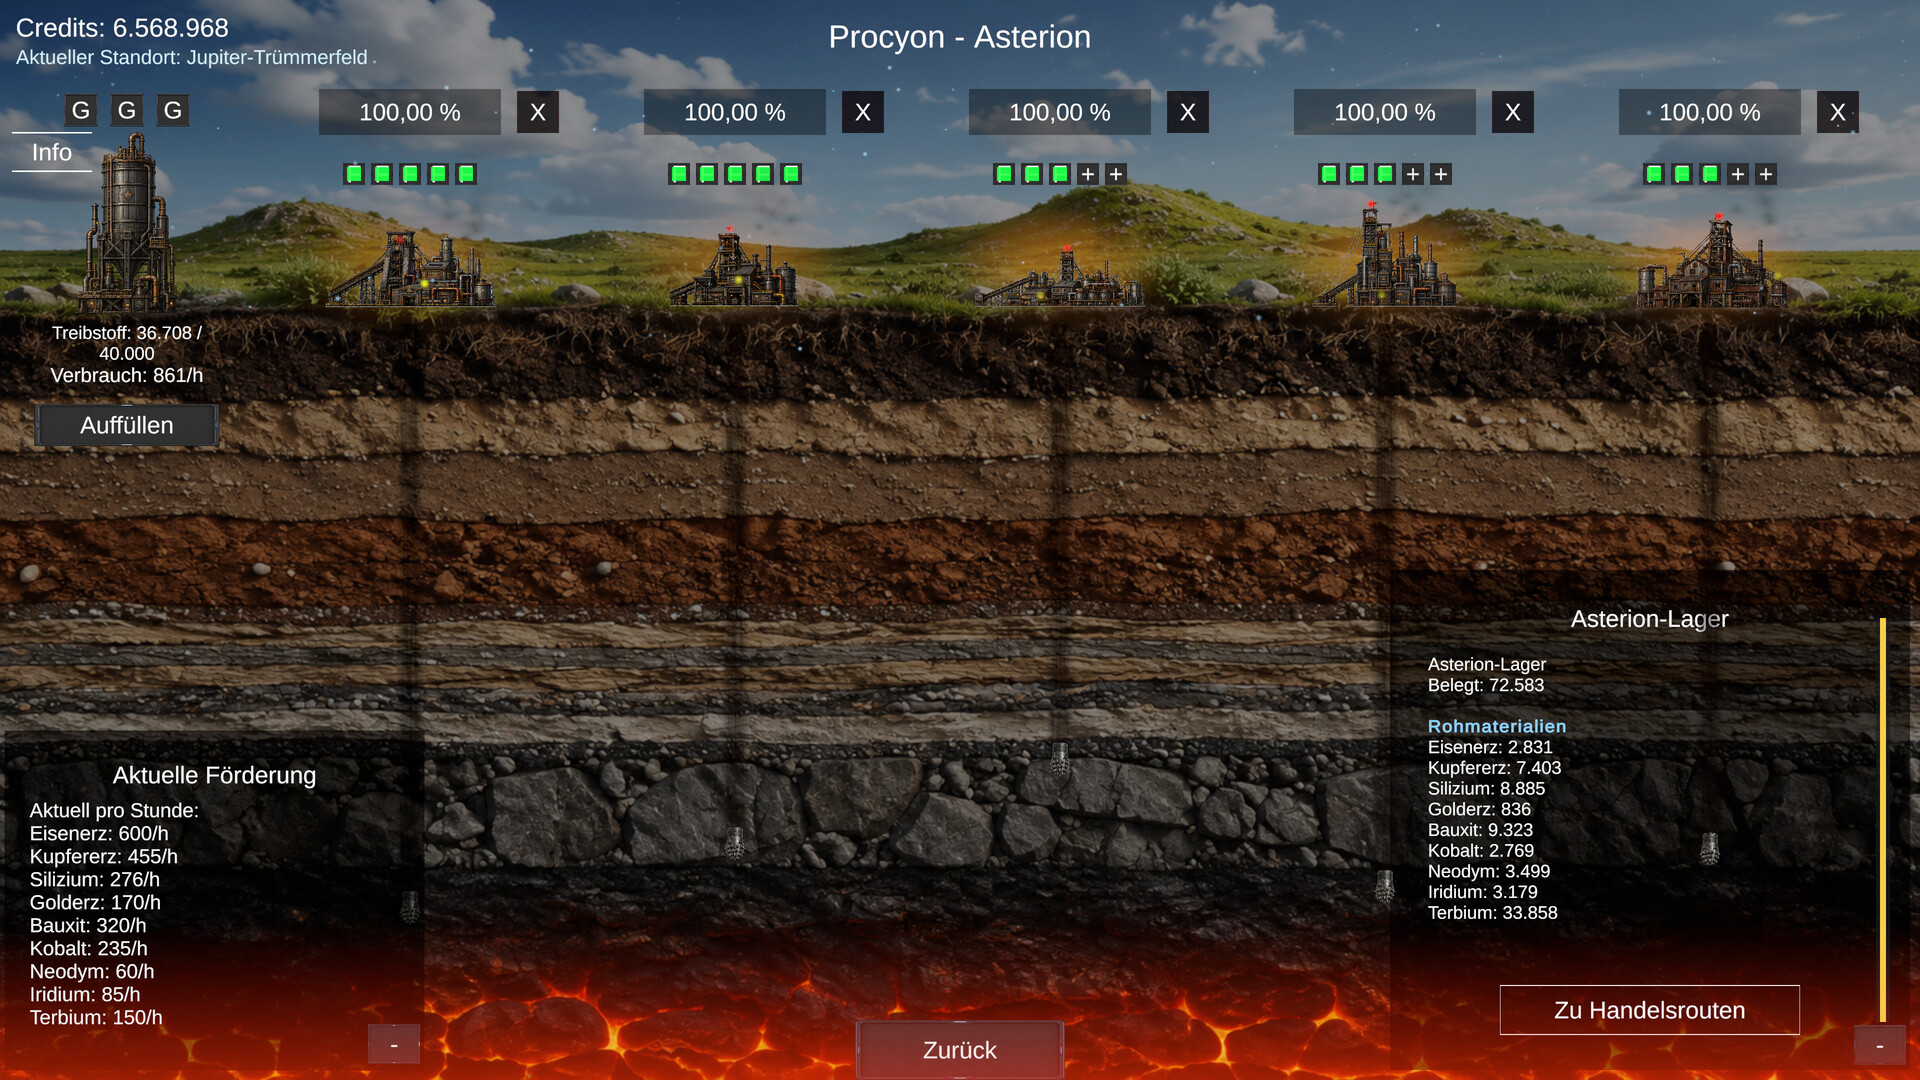Remove the fifth mine with X
Screen dimensions: 1920x1080
(1838, 112)
